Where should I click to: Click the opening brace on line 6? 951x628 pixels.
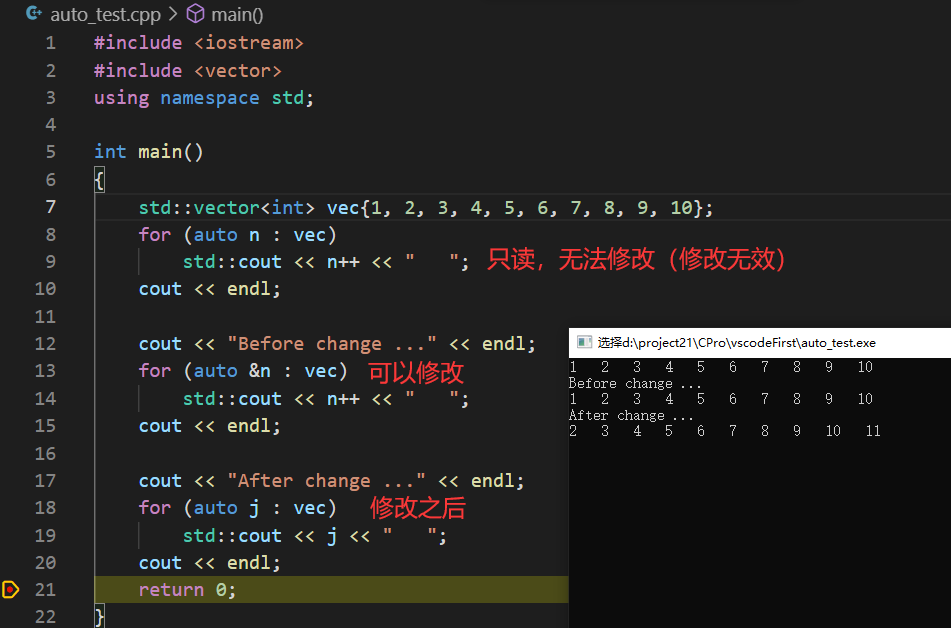99,180
